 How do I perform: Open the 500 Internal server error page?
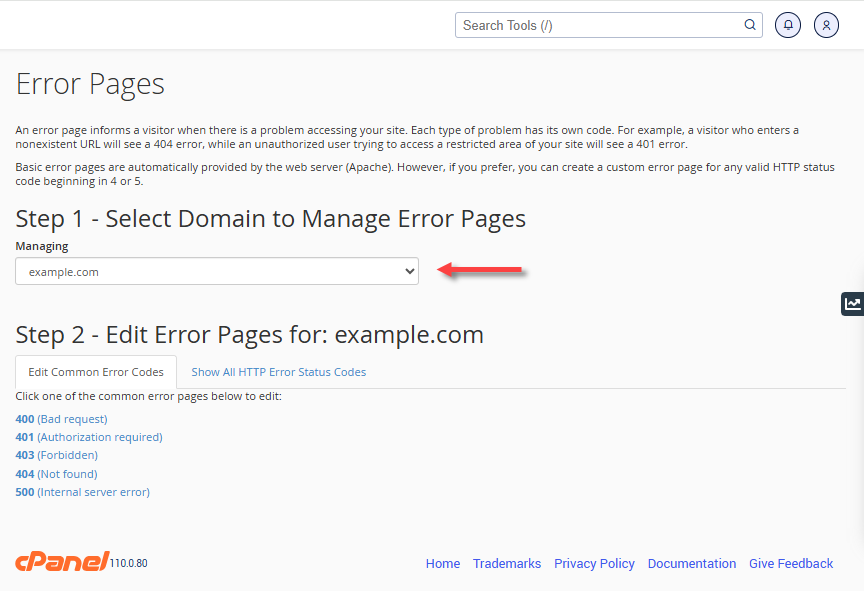tap(82, 491)
